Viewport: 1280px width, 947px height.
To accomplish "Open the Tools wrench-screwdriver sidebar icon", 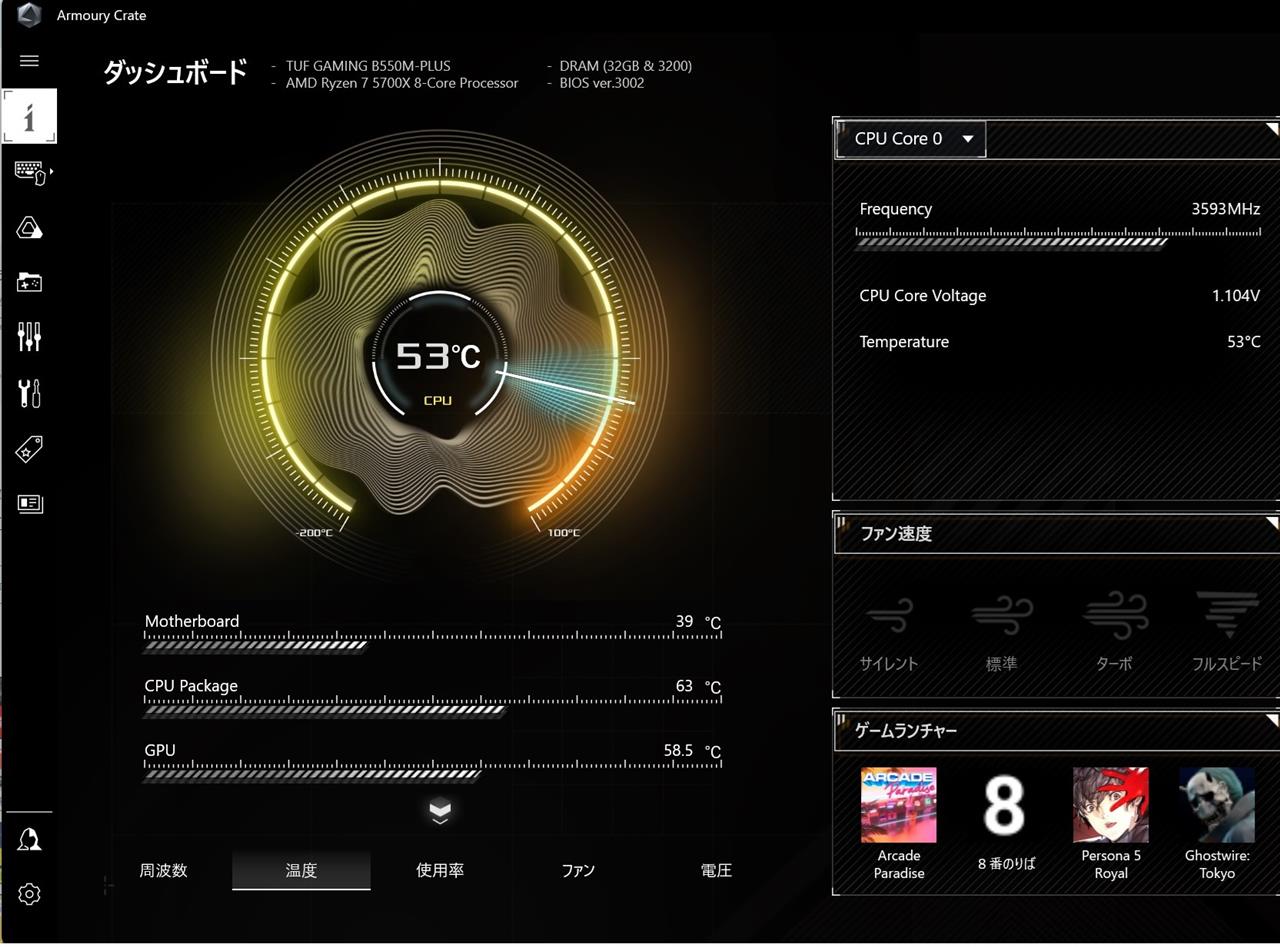I will tap(29, 393).
